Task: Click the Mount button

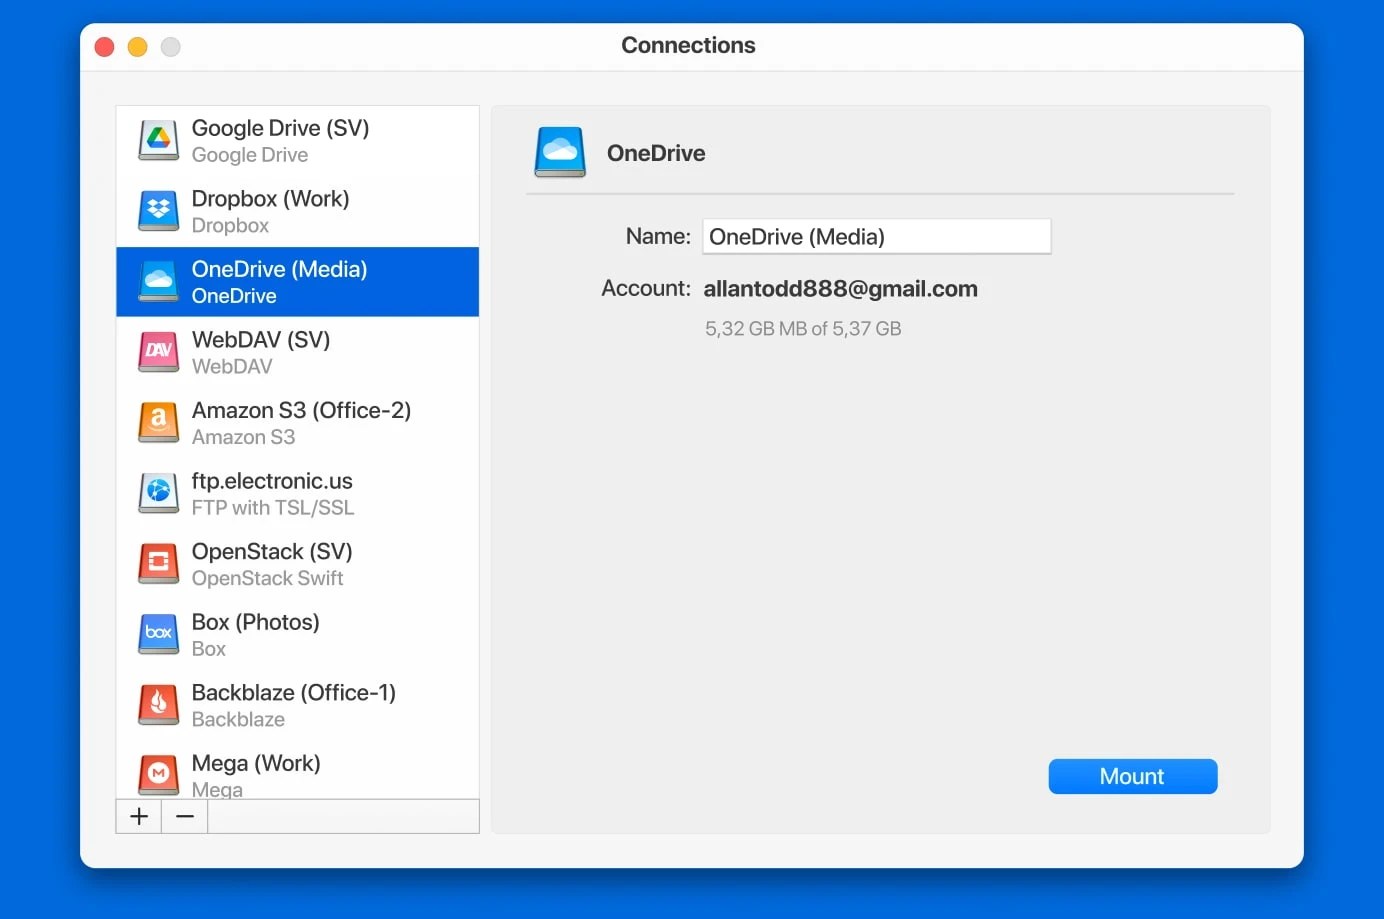Action: 1132,776
